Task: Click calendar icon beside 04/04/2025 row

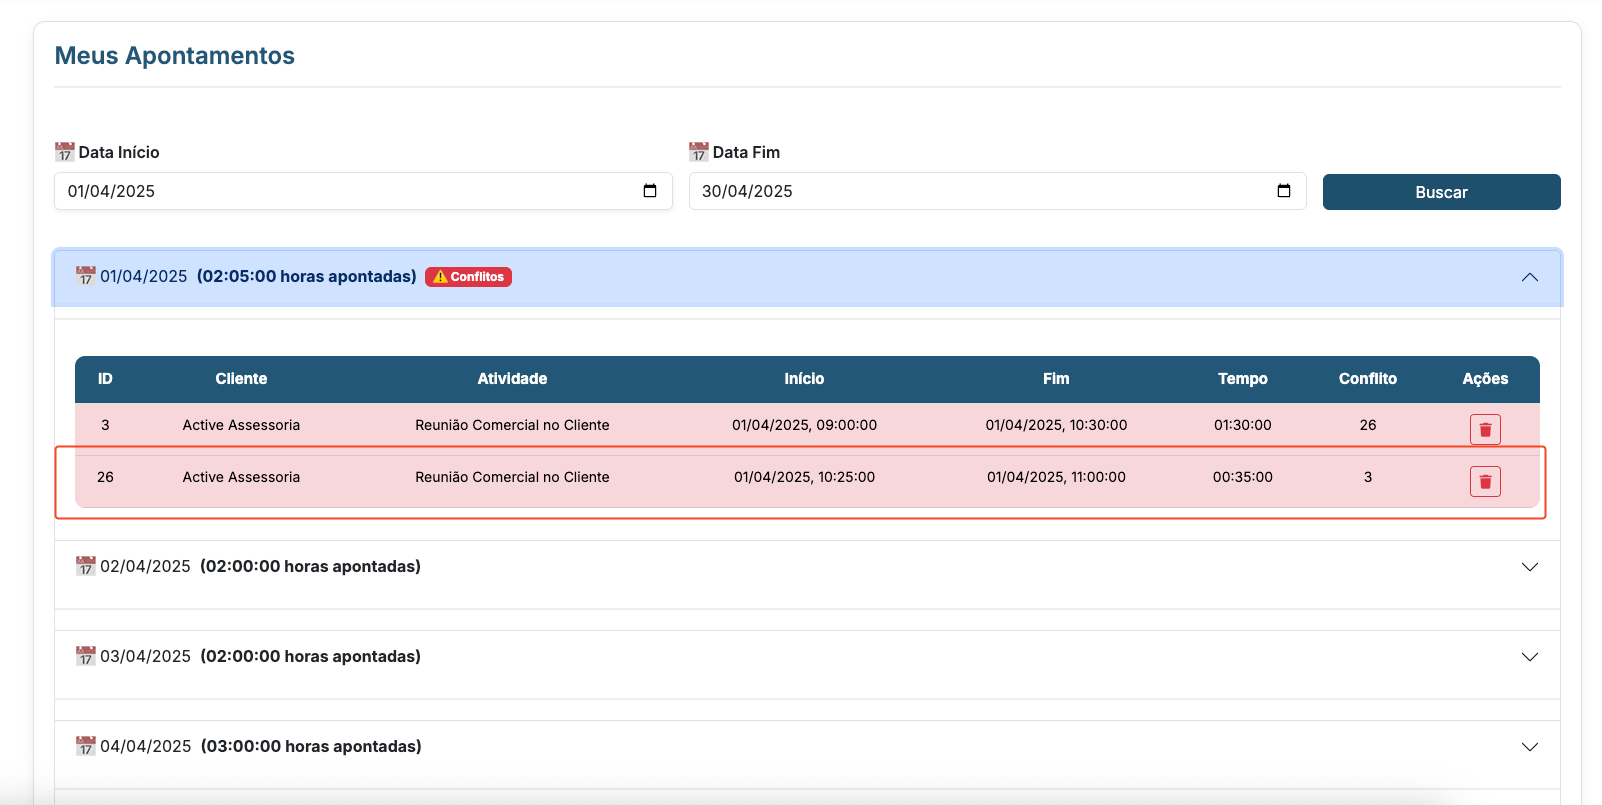Action: (86, 746)
